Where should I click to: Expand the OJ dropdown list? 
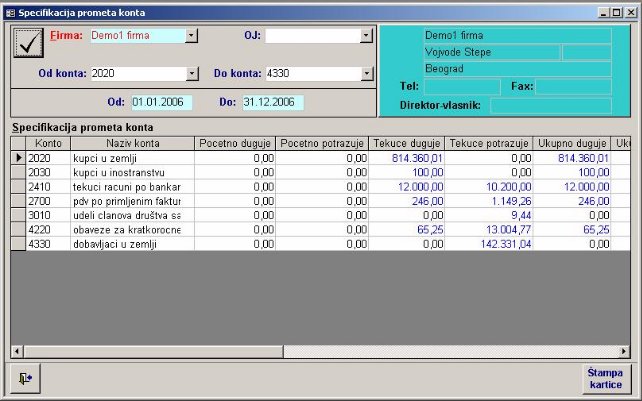pos(367,35)
